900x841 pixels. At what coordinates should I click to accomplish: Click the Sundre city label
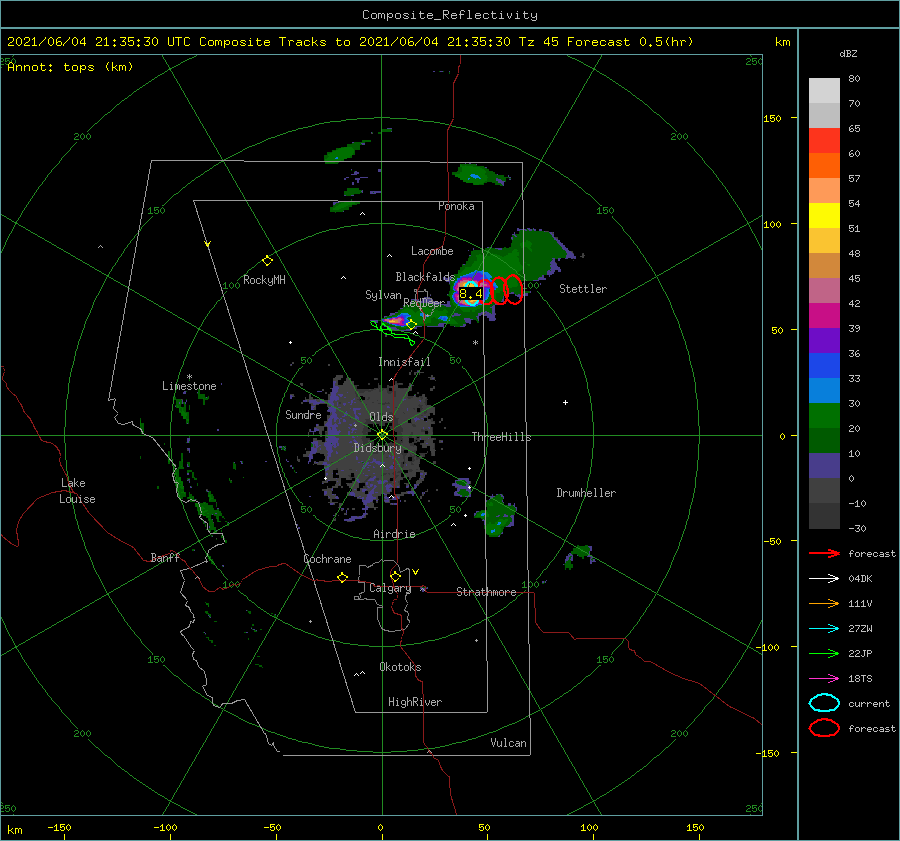point(303,415)
